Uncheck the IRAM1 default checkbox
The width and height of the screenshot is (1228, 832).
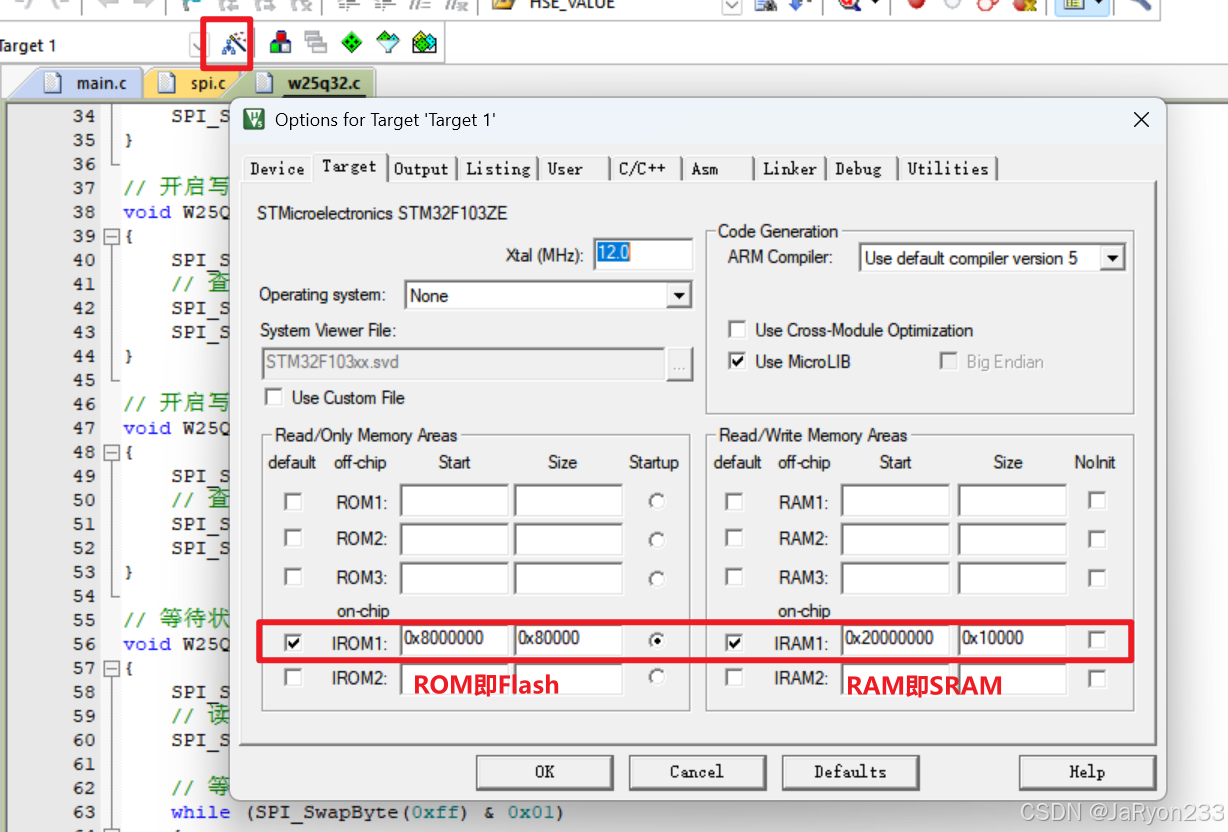click(x=734, y=643)
